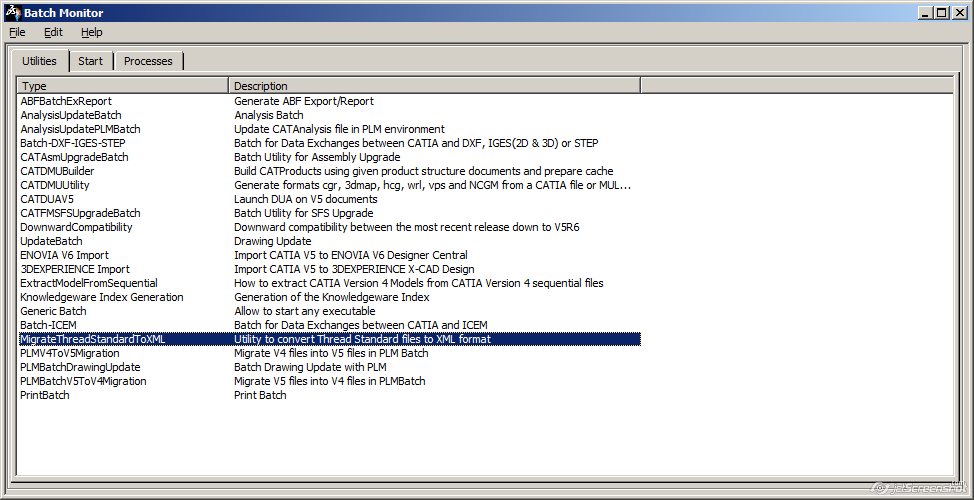The image size is (974, 500).
Task: Sort list by Description column header
Action: pos(435,86)
